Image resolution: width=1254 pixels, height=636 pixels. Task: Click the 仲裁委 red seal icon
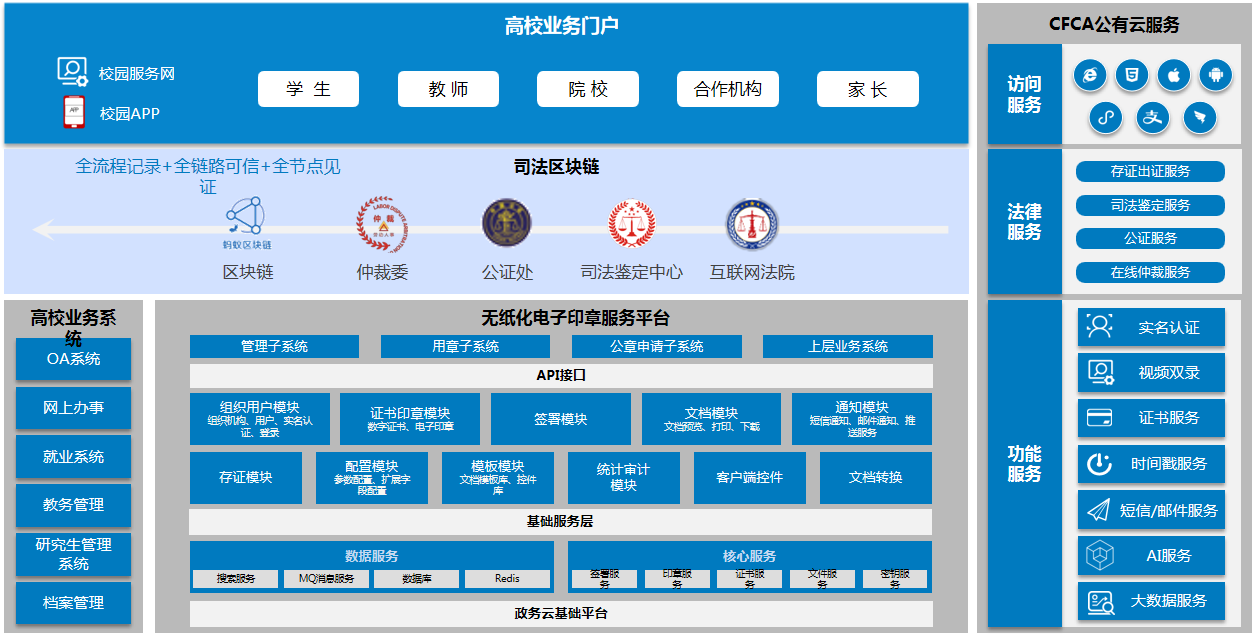pos(383,224)
